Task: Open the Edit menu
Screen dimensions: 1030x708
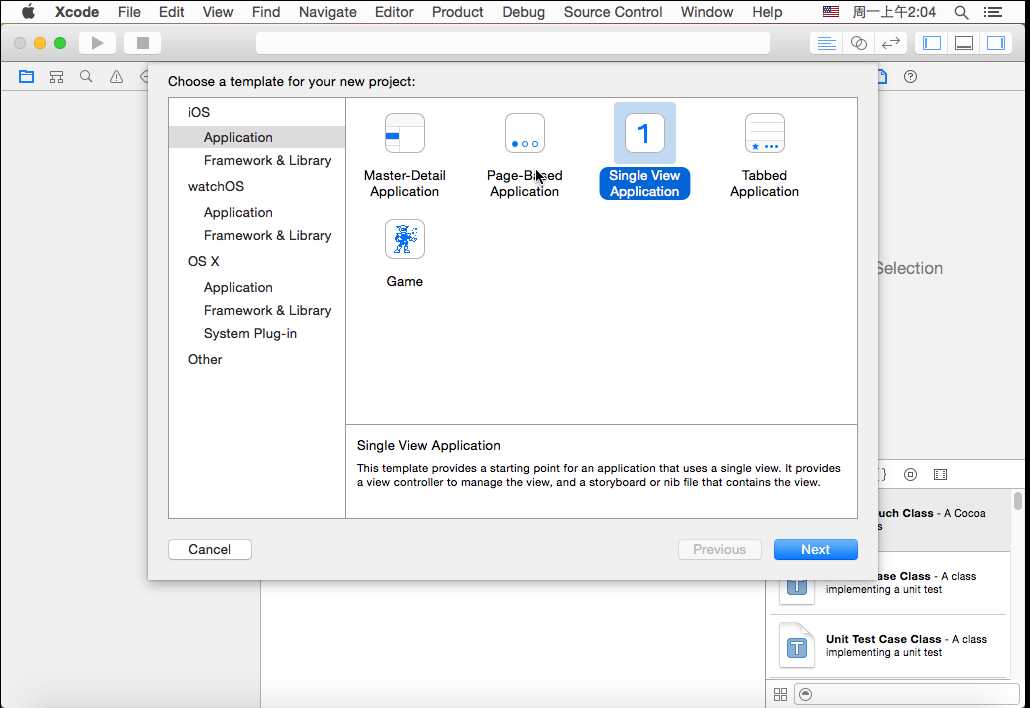Action: 171,12
